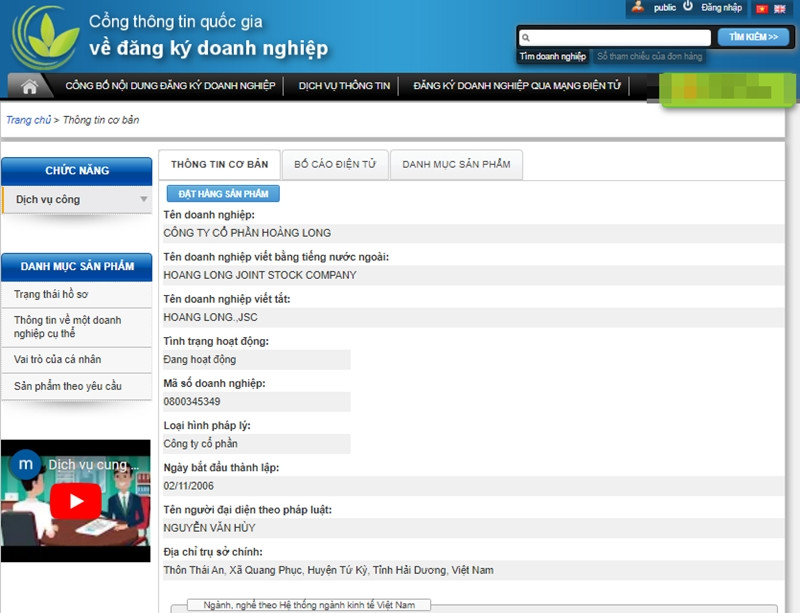
Task: Click the portal leaf logo
Action: click(43, 38)
